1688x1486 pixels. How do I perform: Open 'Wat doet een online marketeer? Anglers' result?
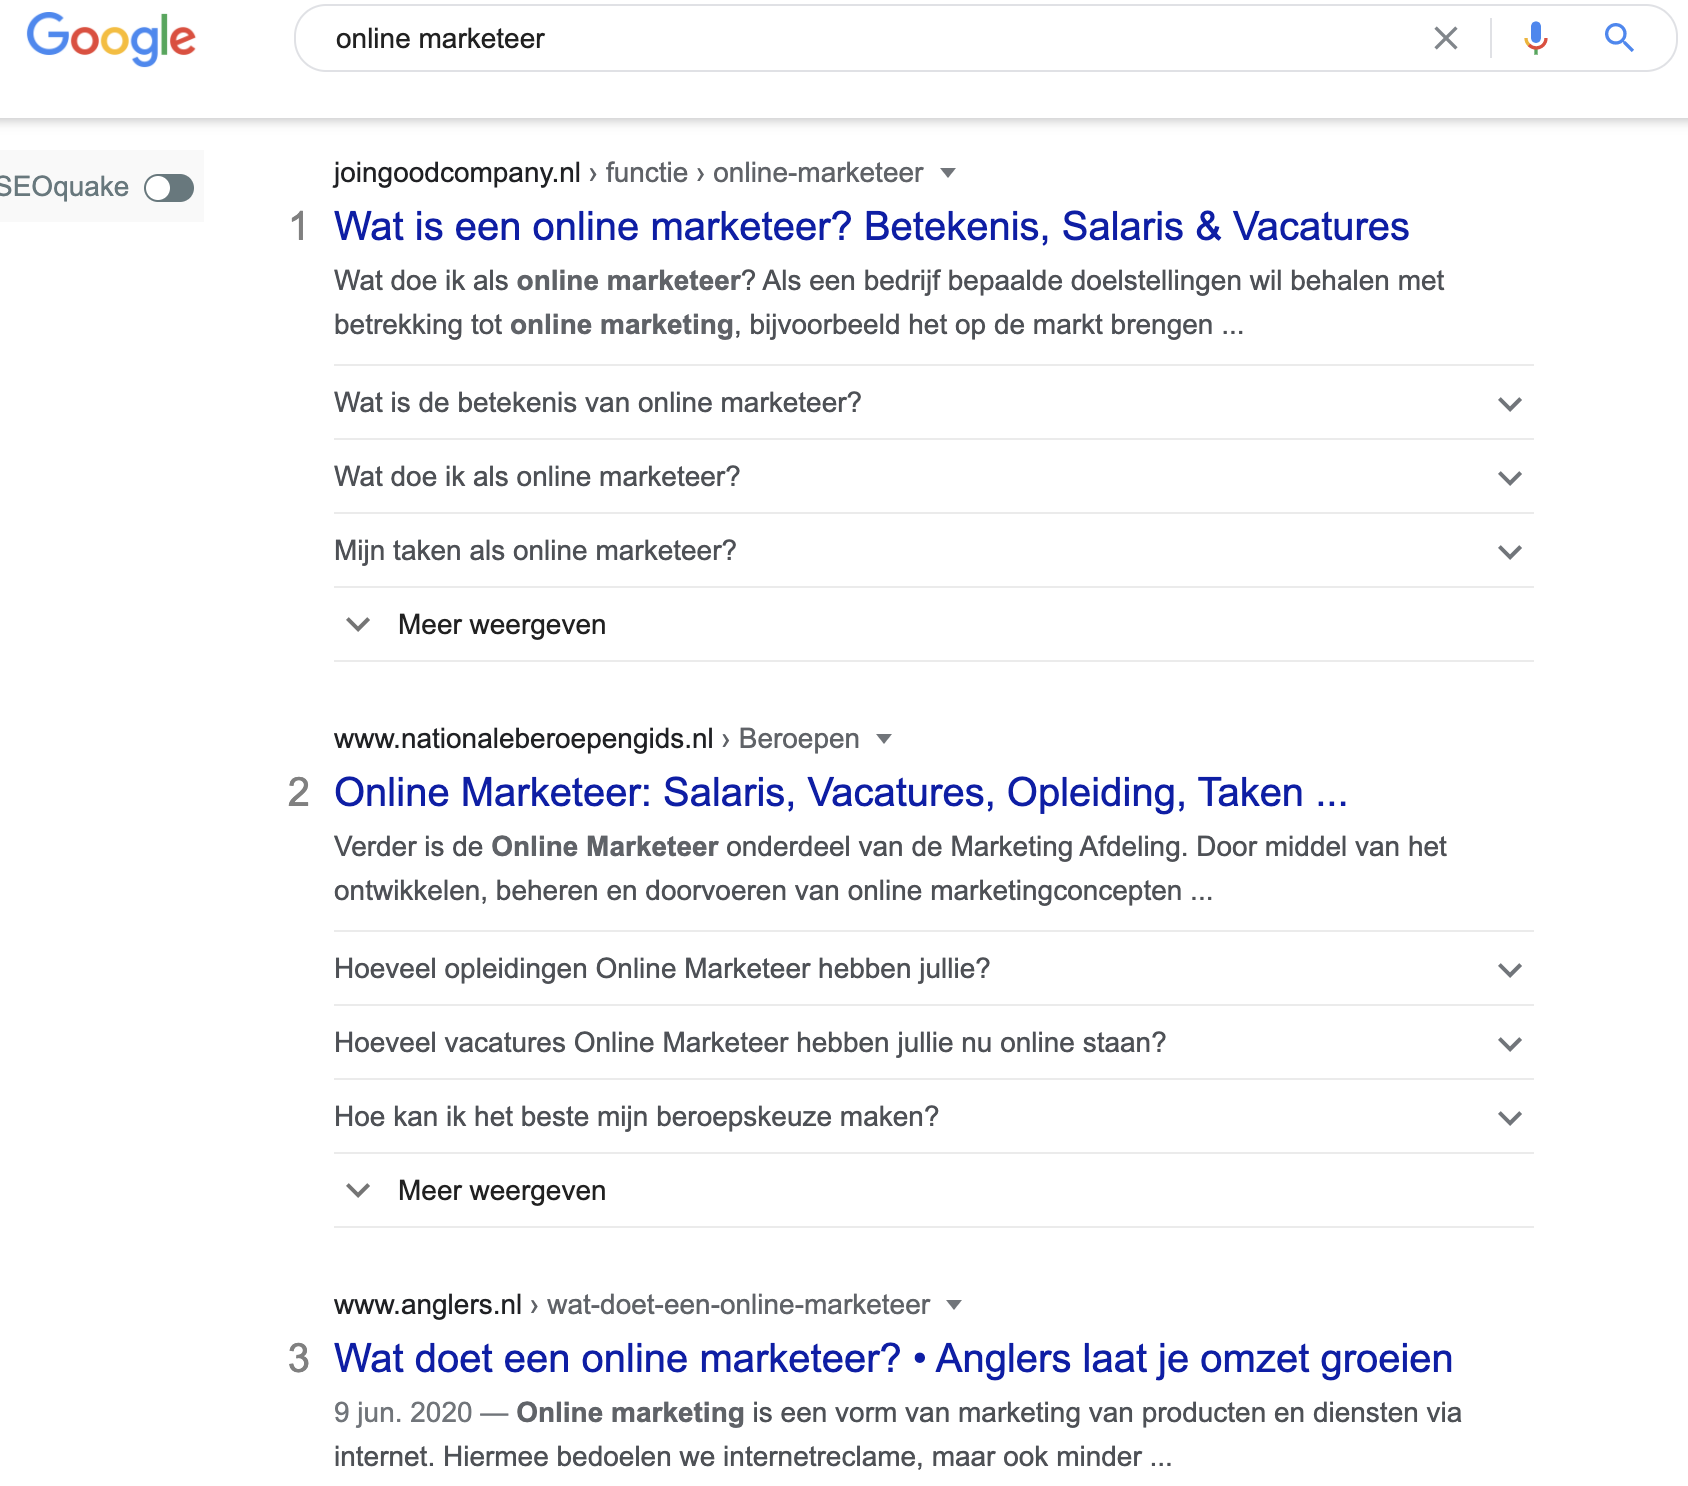pyautogui.click(x=893, y=1359)
